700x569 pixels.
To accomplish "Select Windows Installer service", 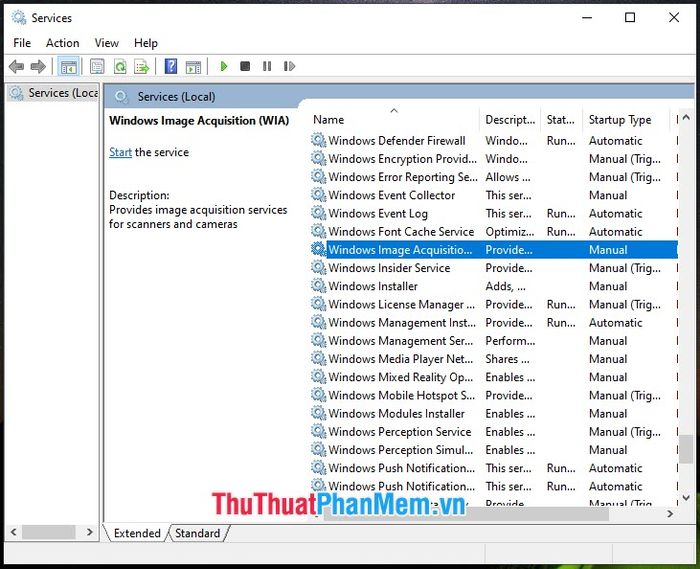I will pos(493,286).
